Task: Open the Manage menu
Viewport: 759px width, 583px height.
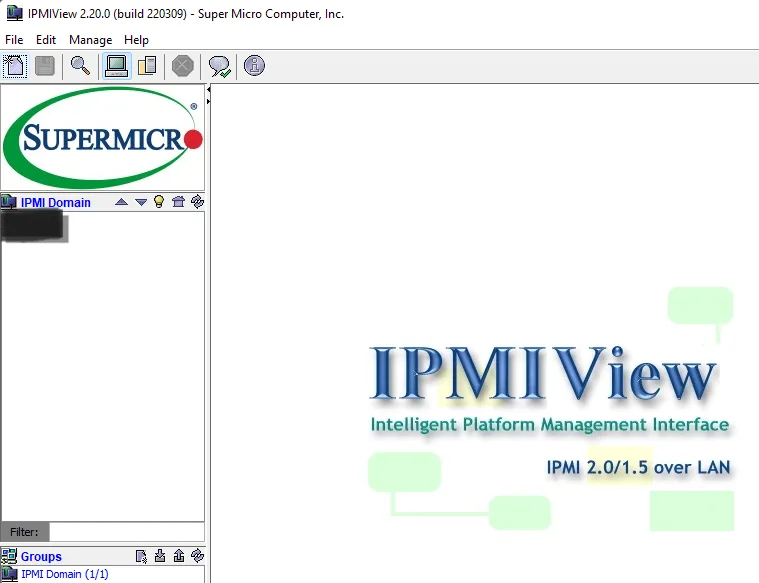Action: tap(90, 40)
